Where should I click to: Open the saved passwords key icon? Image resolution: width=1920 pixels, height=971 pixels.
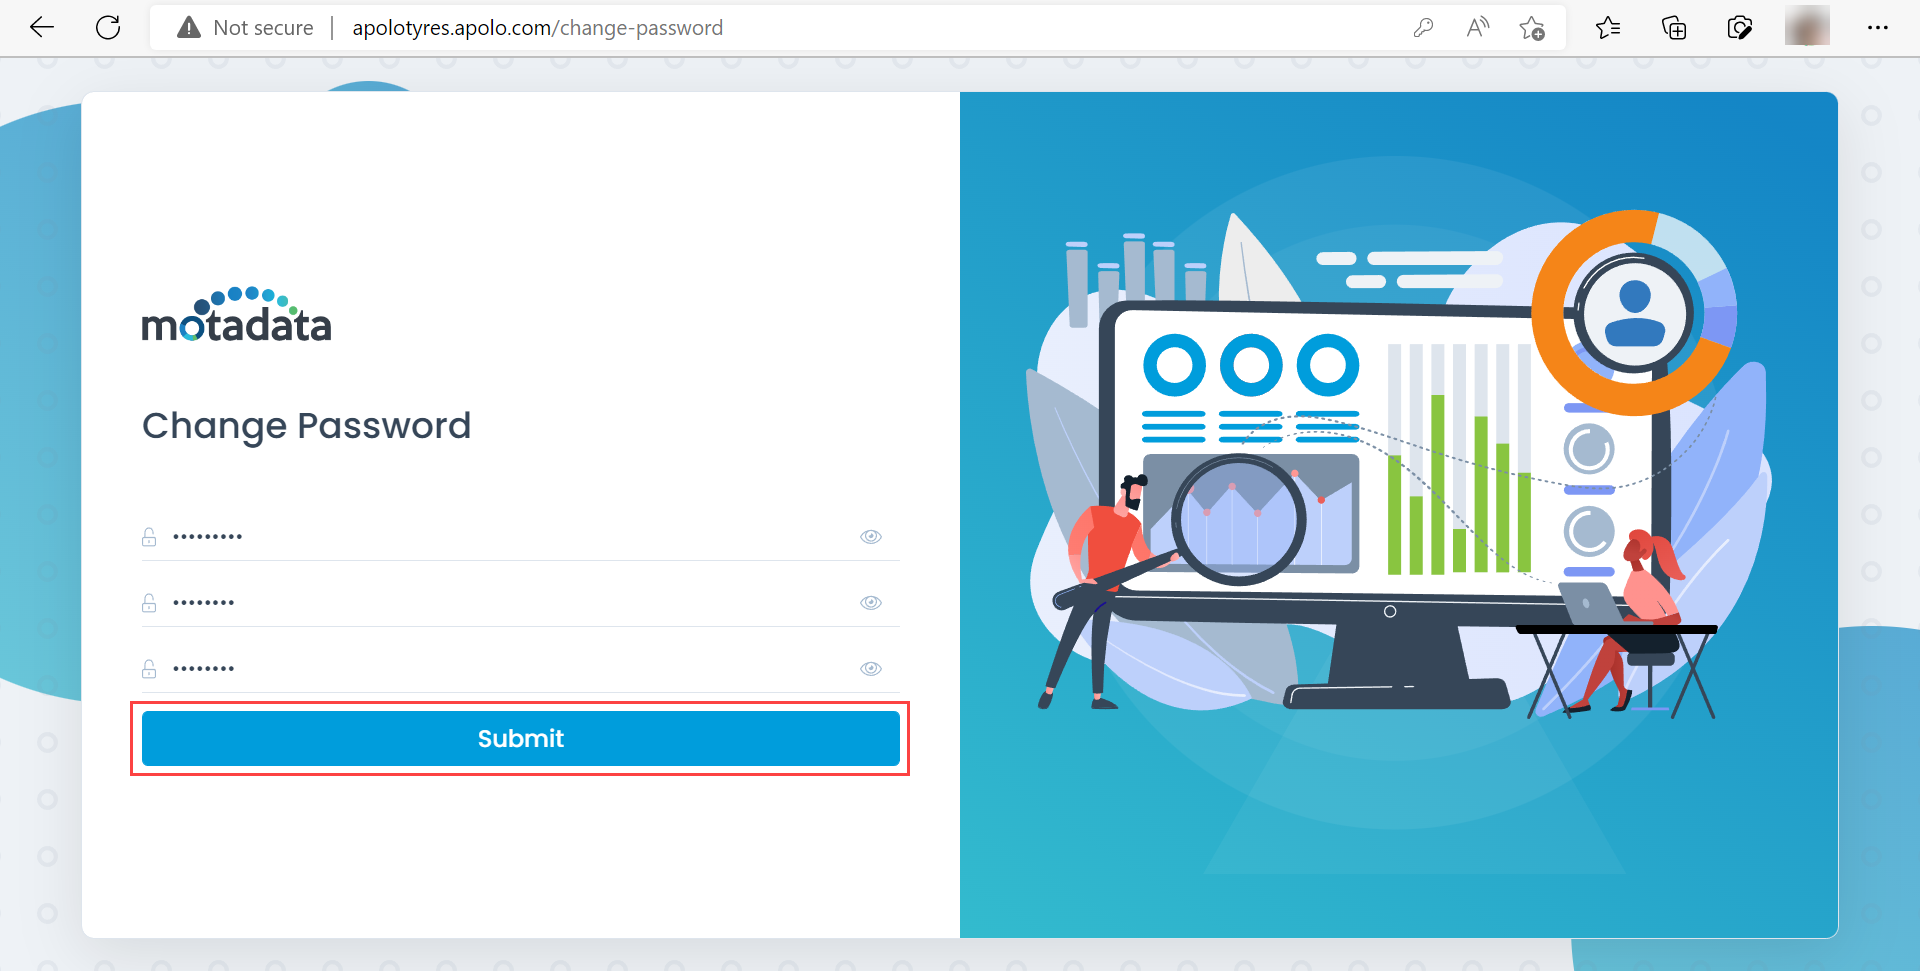click(1423, 28)
